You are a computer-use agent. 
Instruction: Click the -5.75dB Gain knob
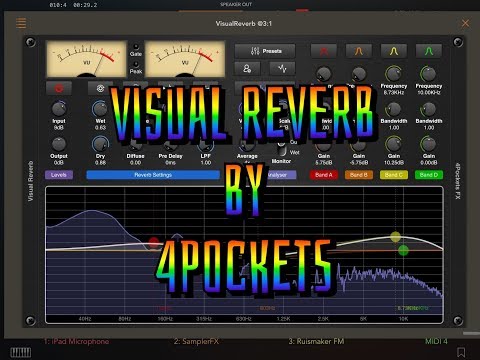coord(359,145)
